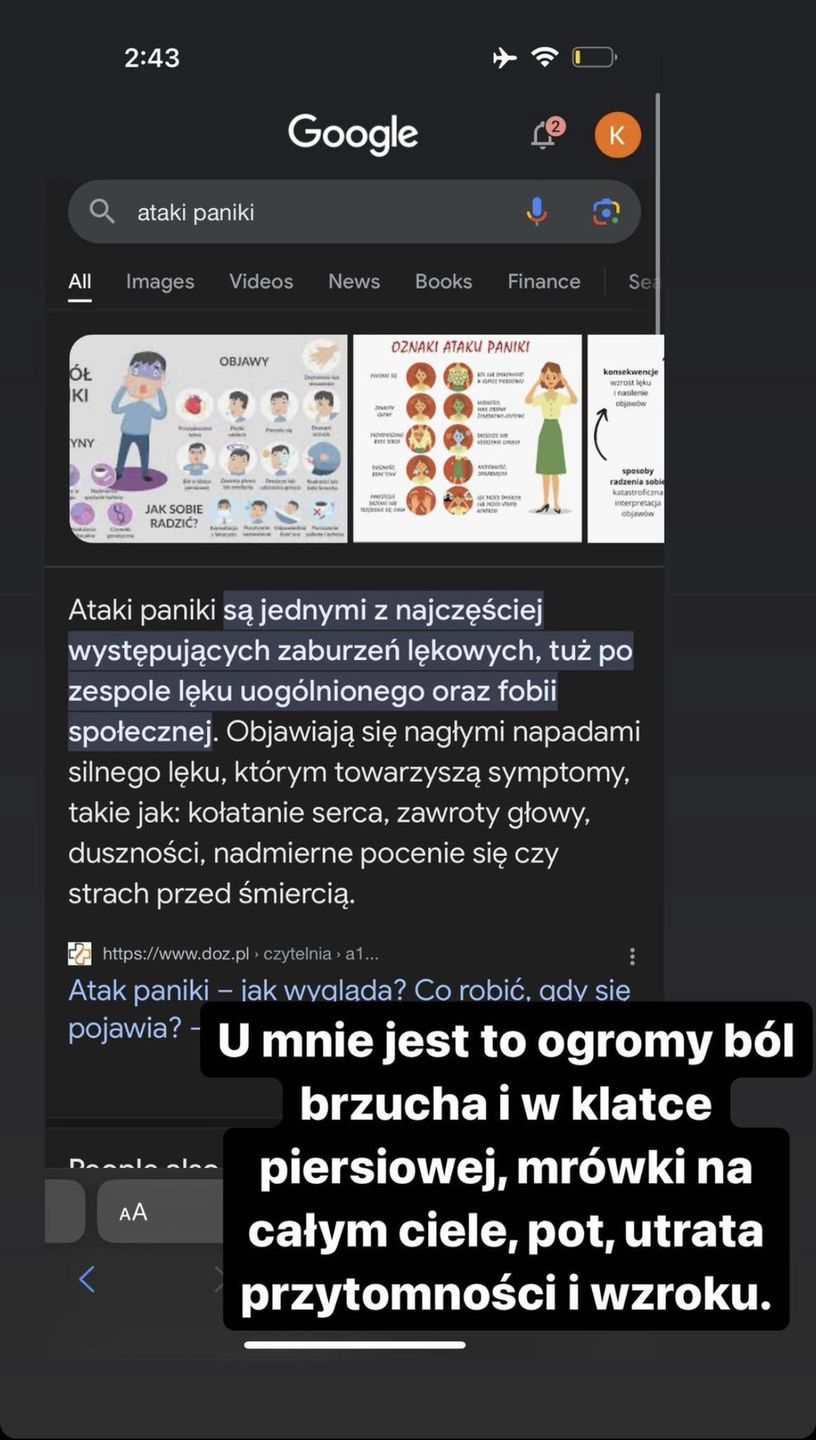Open the three-dot menu of doz.pl result

(632, 956)
